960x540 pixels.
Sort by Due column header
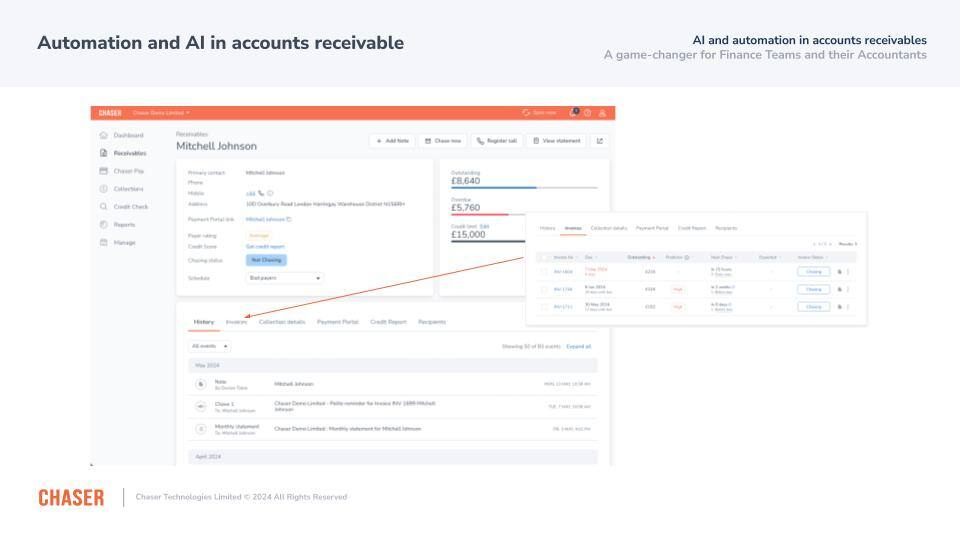[591, 257]
